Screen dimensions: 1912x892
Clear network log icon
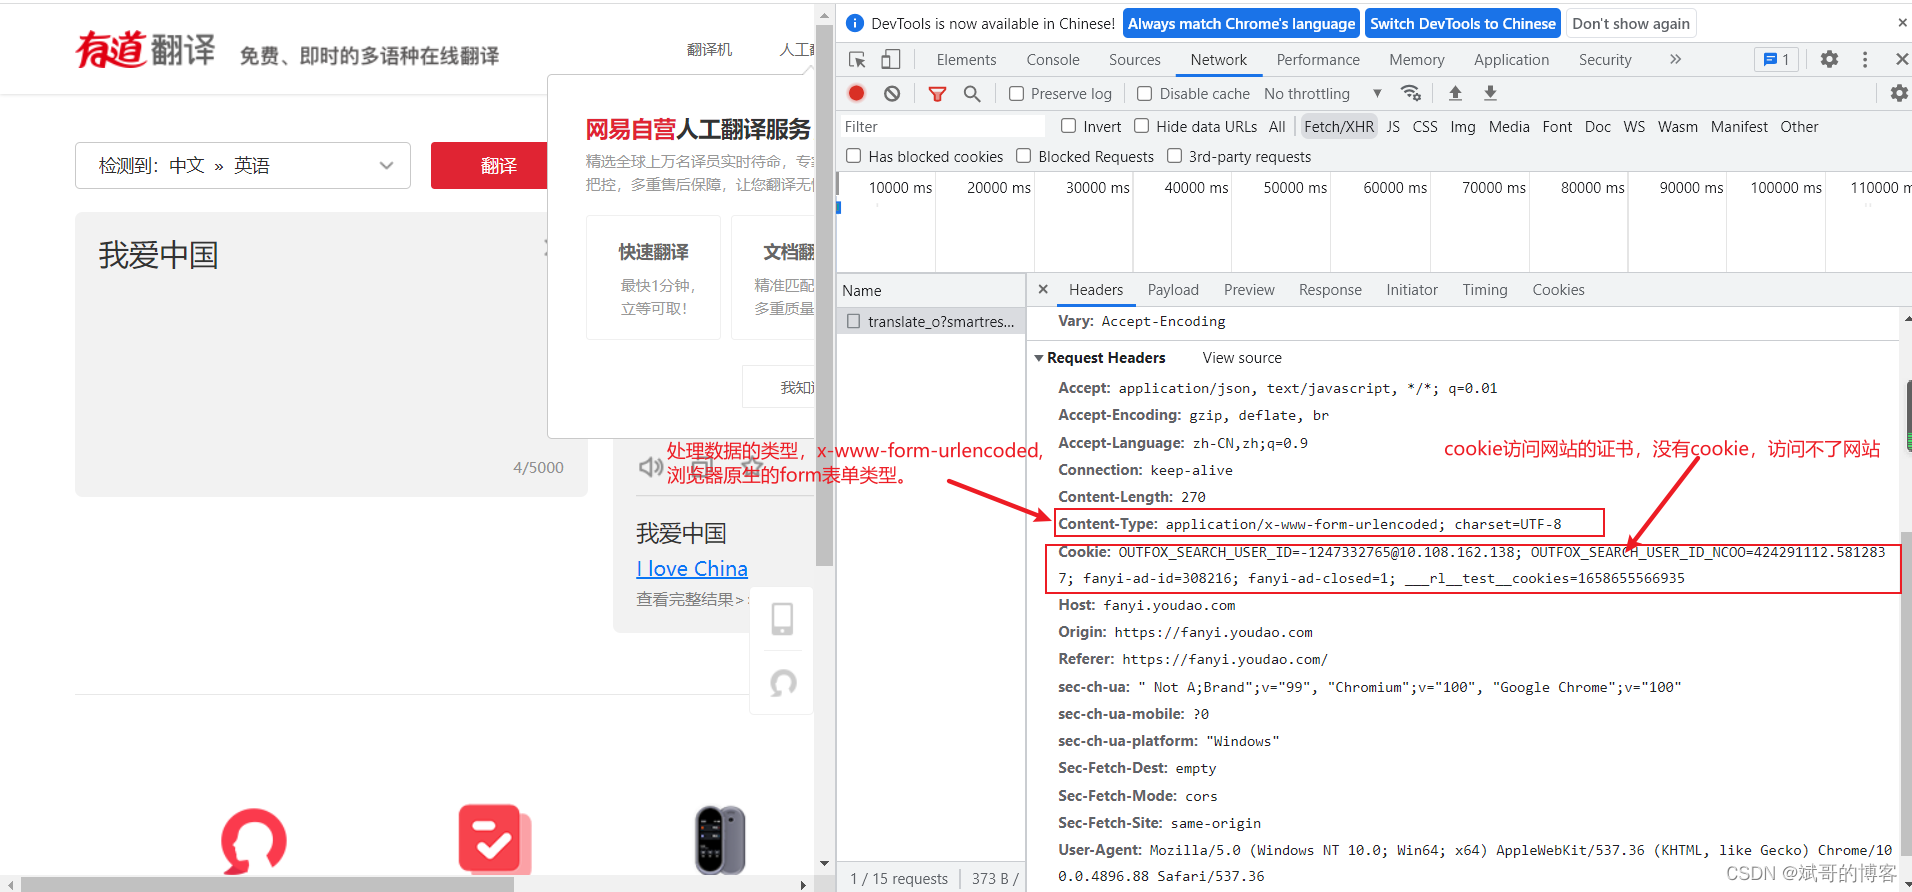point(892,93)
